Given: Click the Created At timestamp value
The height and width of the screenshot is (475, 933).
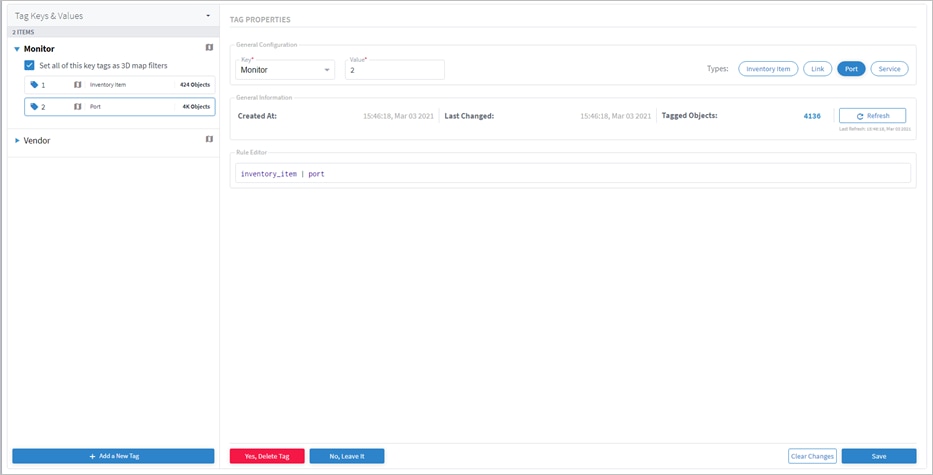Looking at the screenshot, I should [x=399, y=116].
